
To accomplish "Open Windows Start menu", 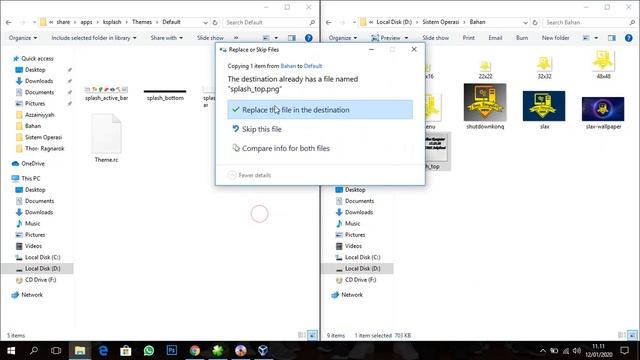I will (x=11, y=351).
